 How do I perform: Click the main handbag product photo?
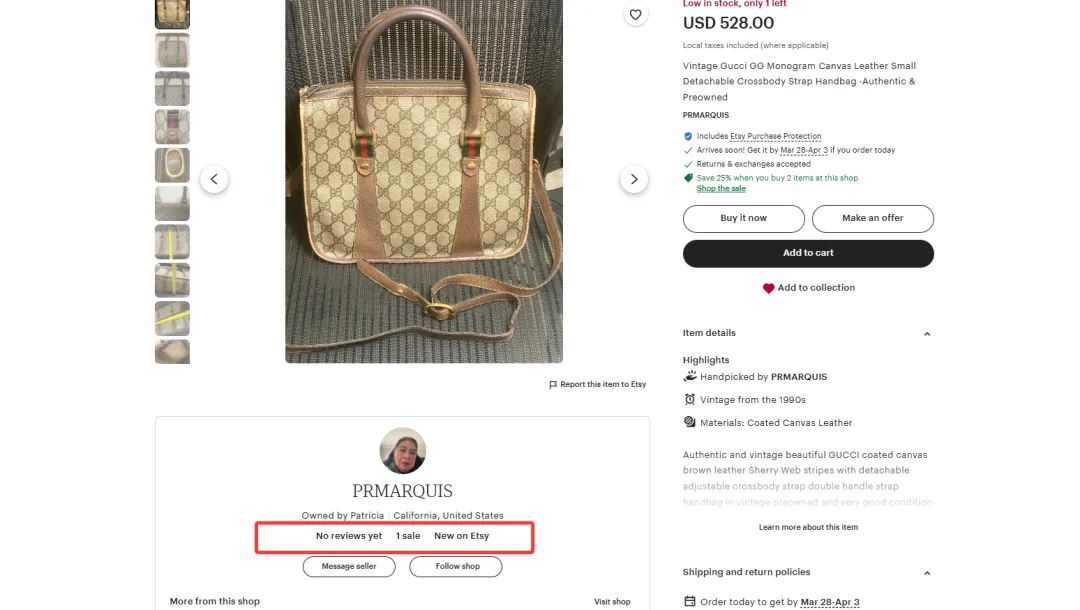(x=424, y=180)
